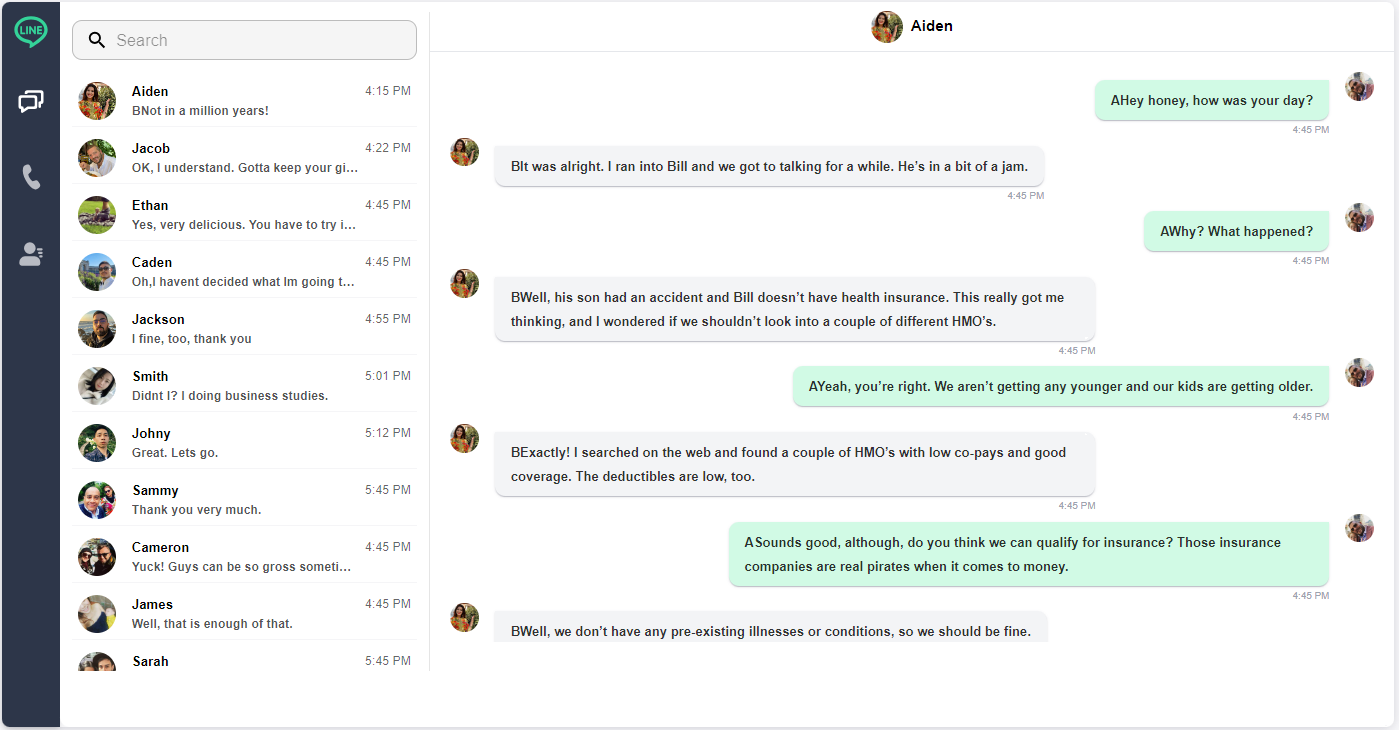
Task: Click Jacob's avatar thumbnail in the chat list
Action: click(96, 157)
